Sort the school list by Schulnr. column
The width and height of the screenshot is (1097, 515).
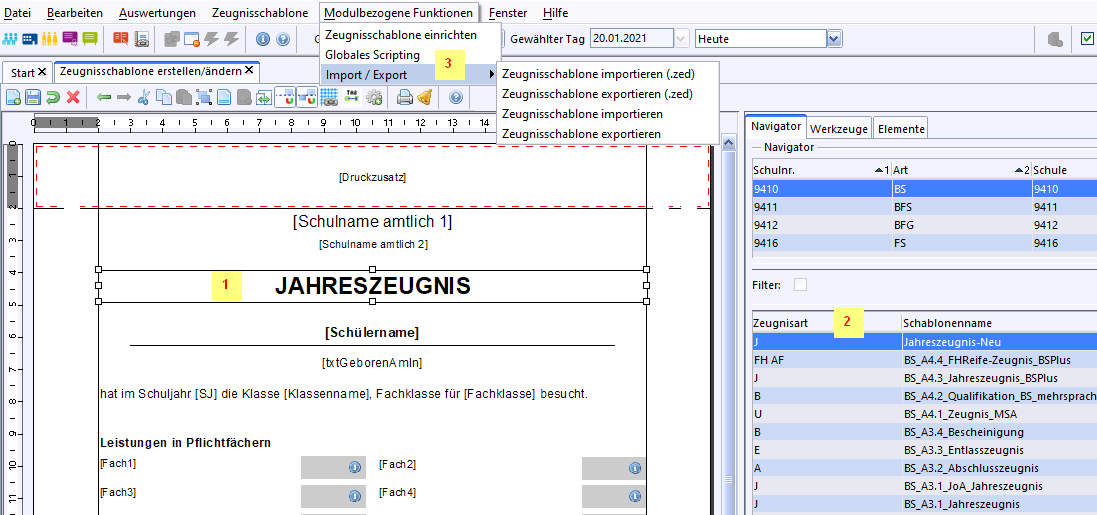tap(821, 170)
